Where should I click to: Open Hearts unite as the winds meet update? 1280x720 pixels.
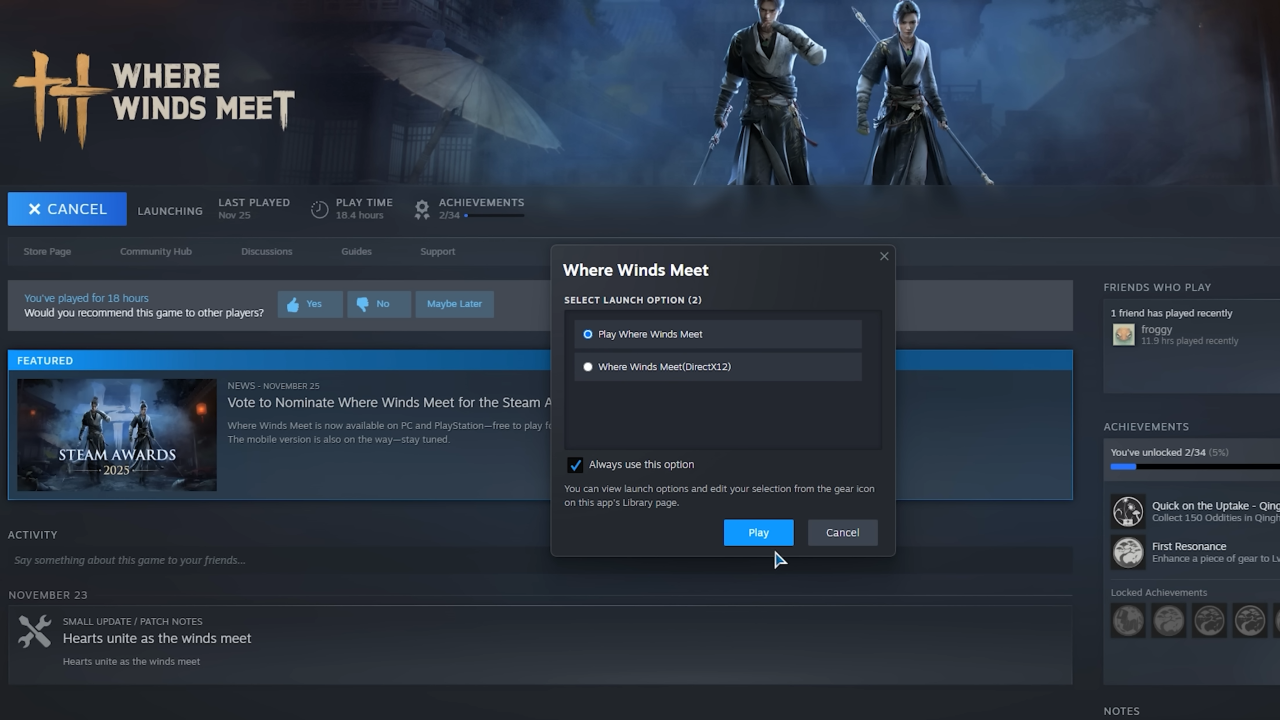[157, 639]
